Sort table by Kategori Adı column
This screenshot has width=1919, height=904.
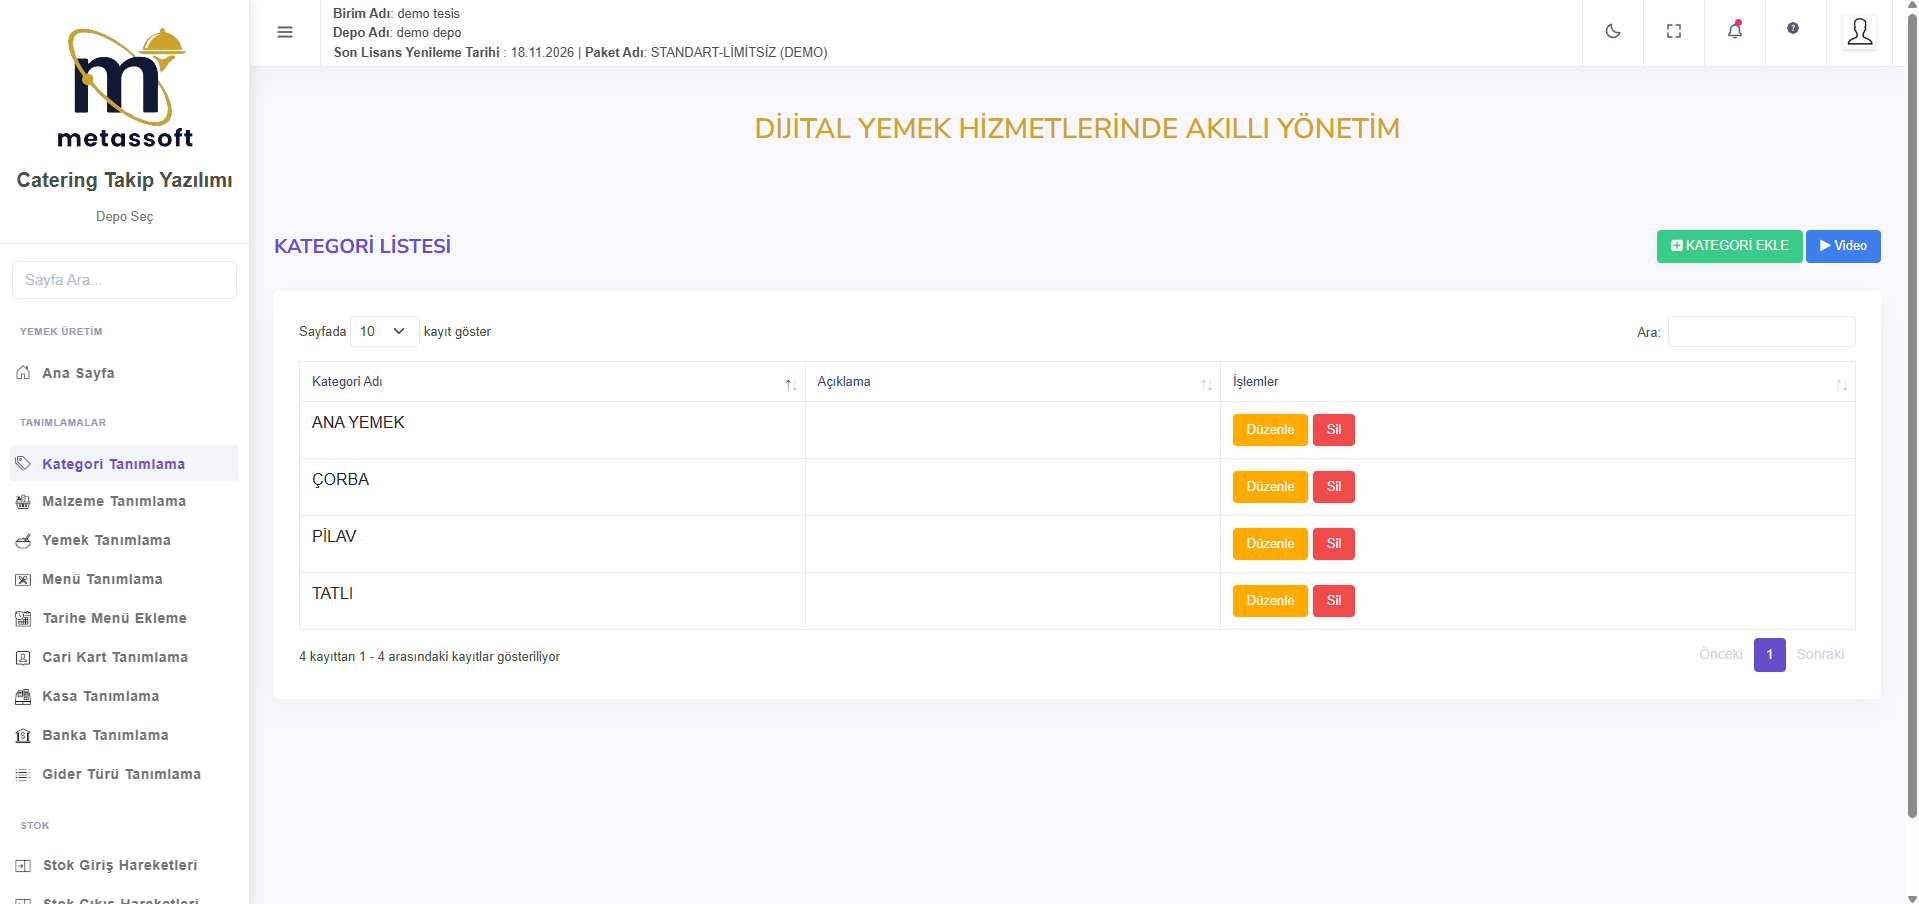552,382
